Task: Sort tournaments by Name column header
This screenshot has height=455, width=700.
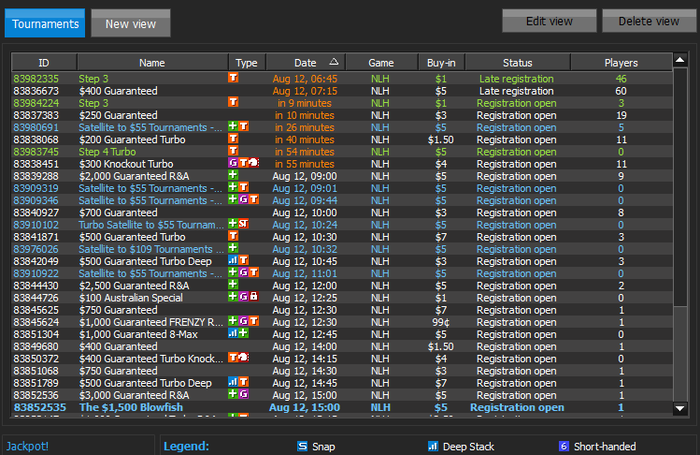Action: tap(152, 63)
